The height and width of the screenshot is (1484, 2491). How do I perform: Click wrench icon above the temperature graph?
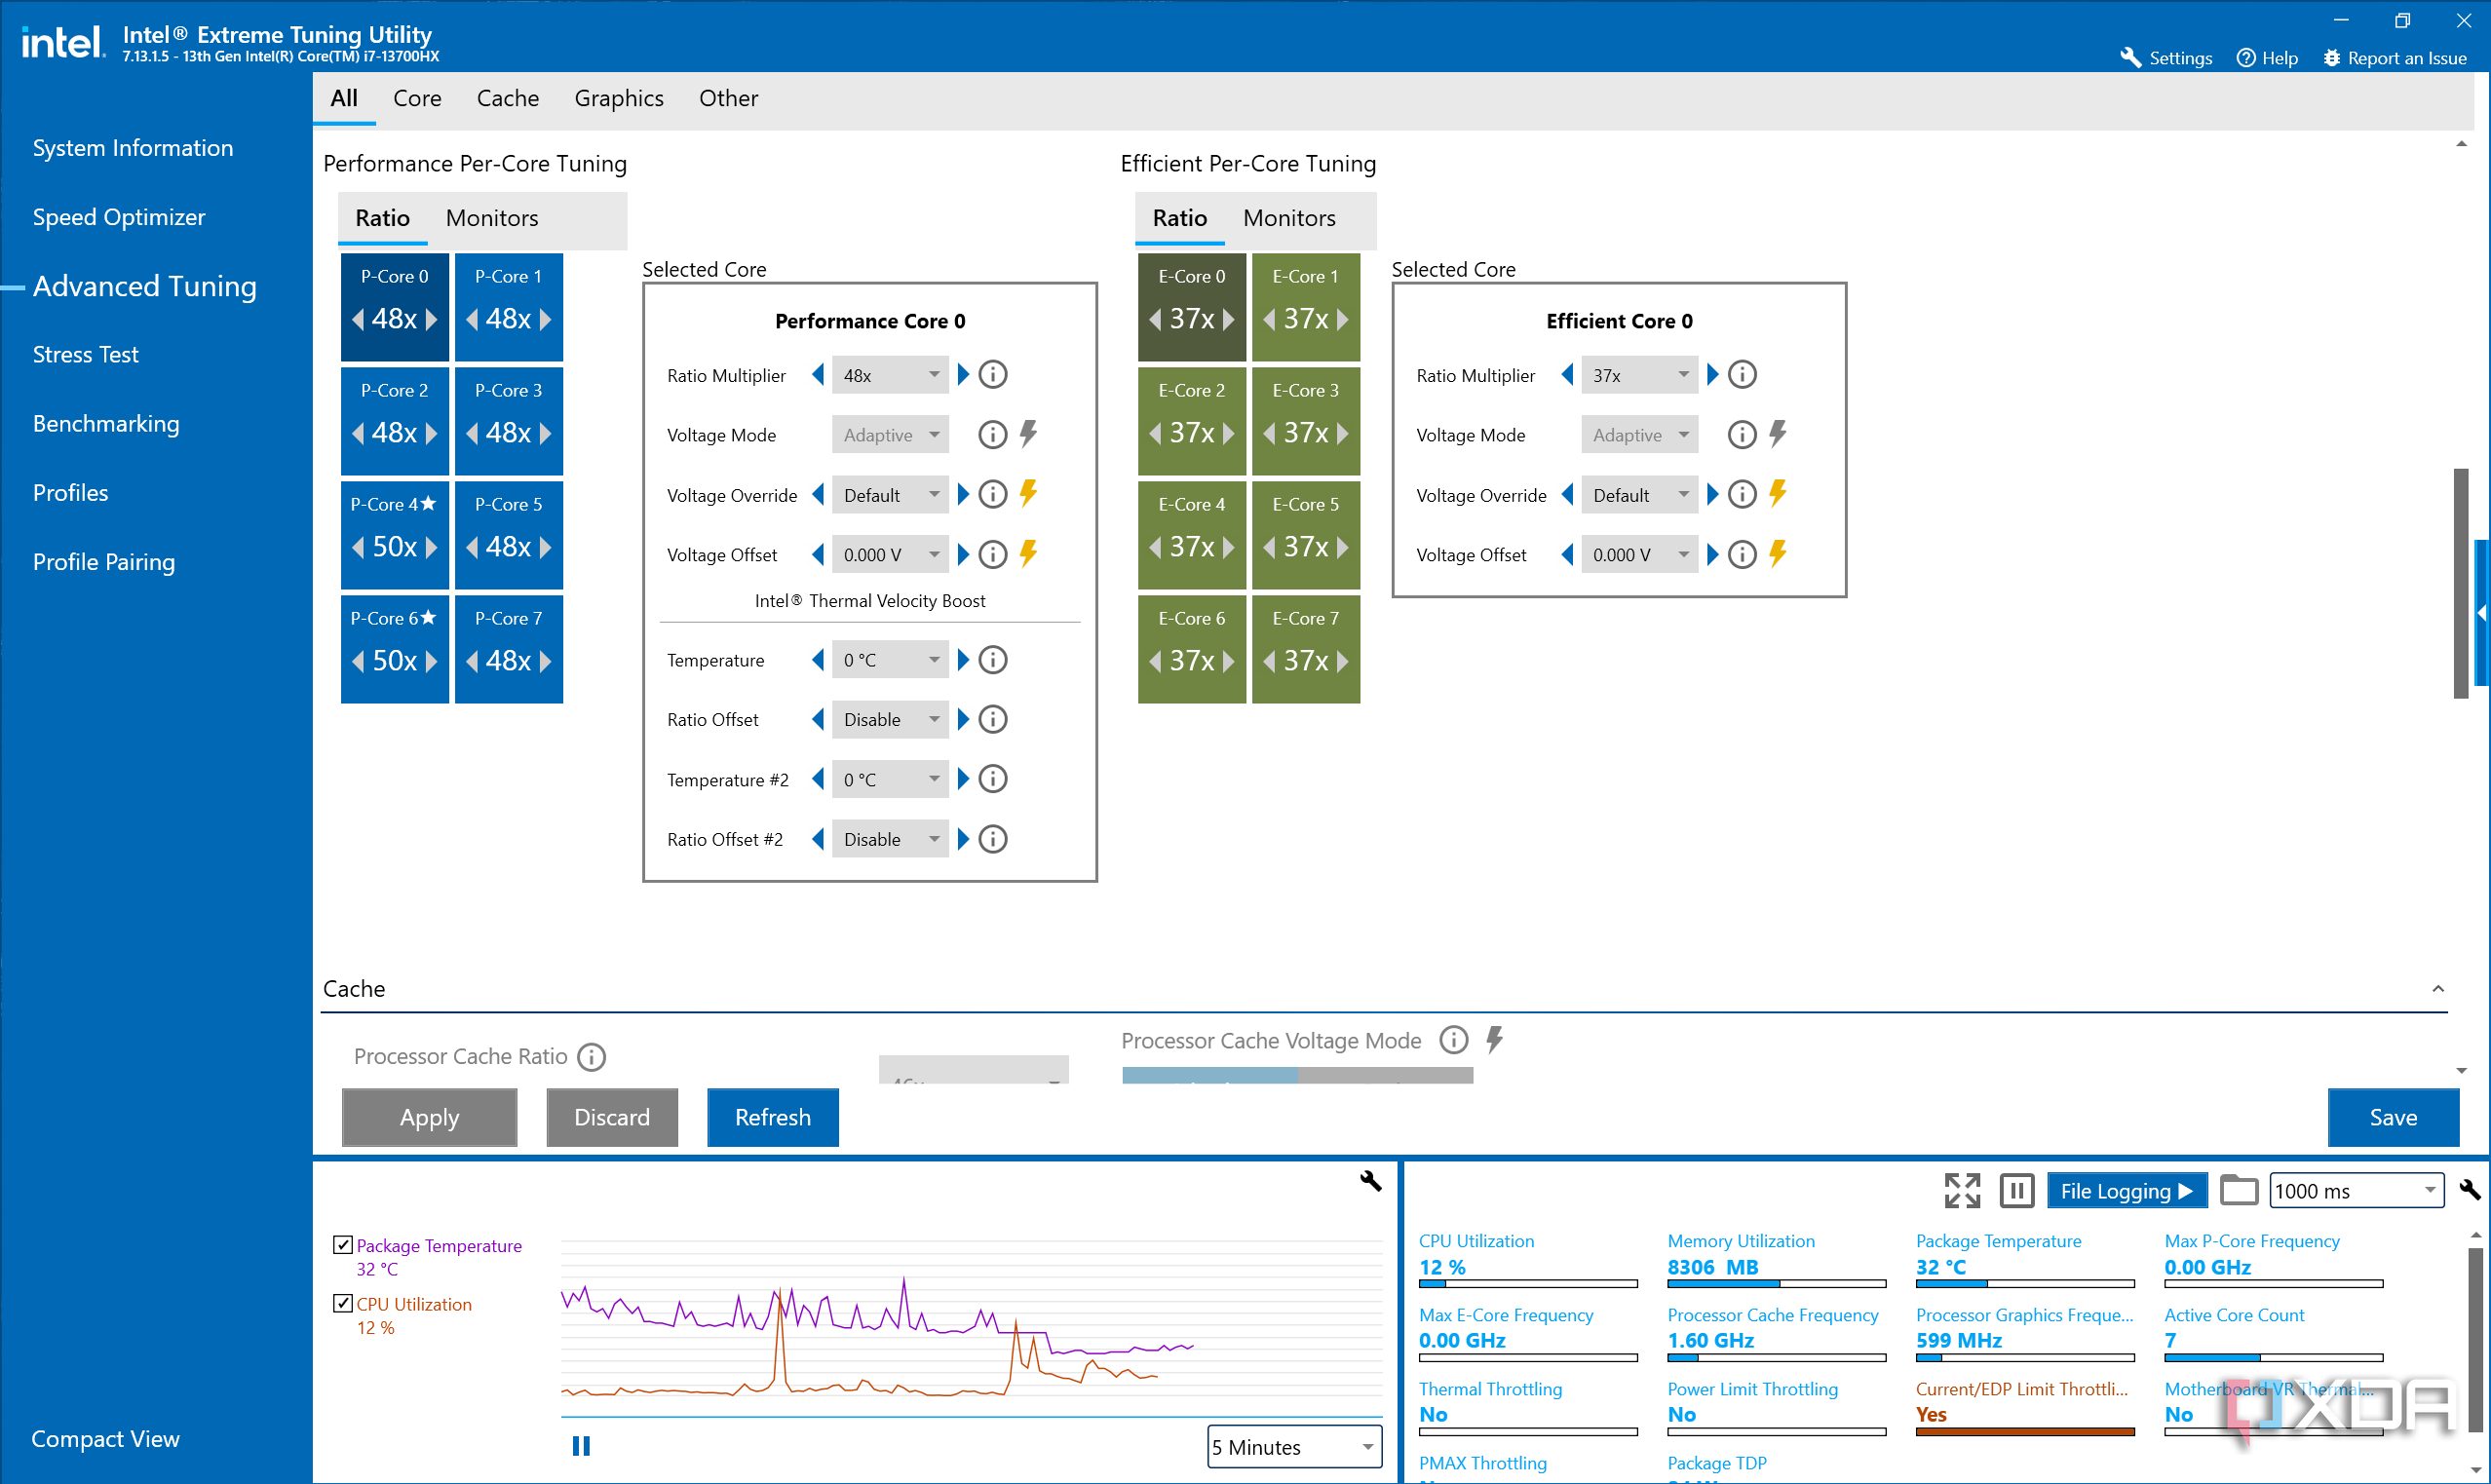tap(1370, 1181)
